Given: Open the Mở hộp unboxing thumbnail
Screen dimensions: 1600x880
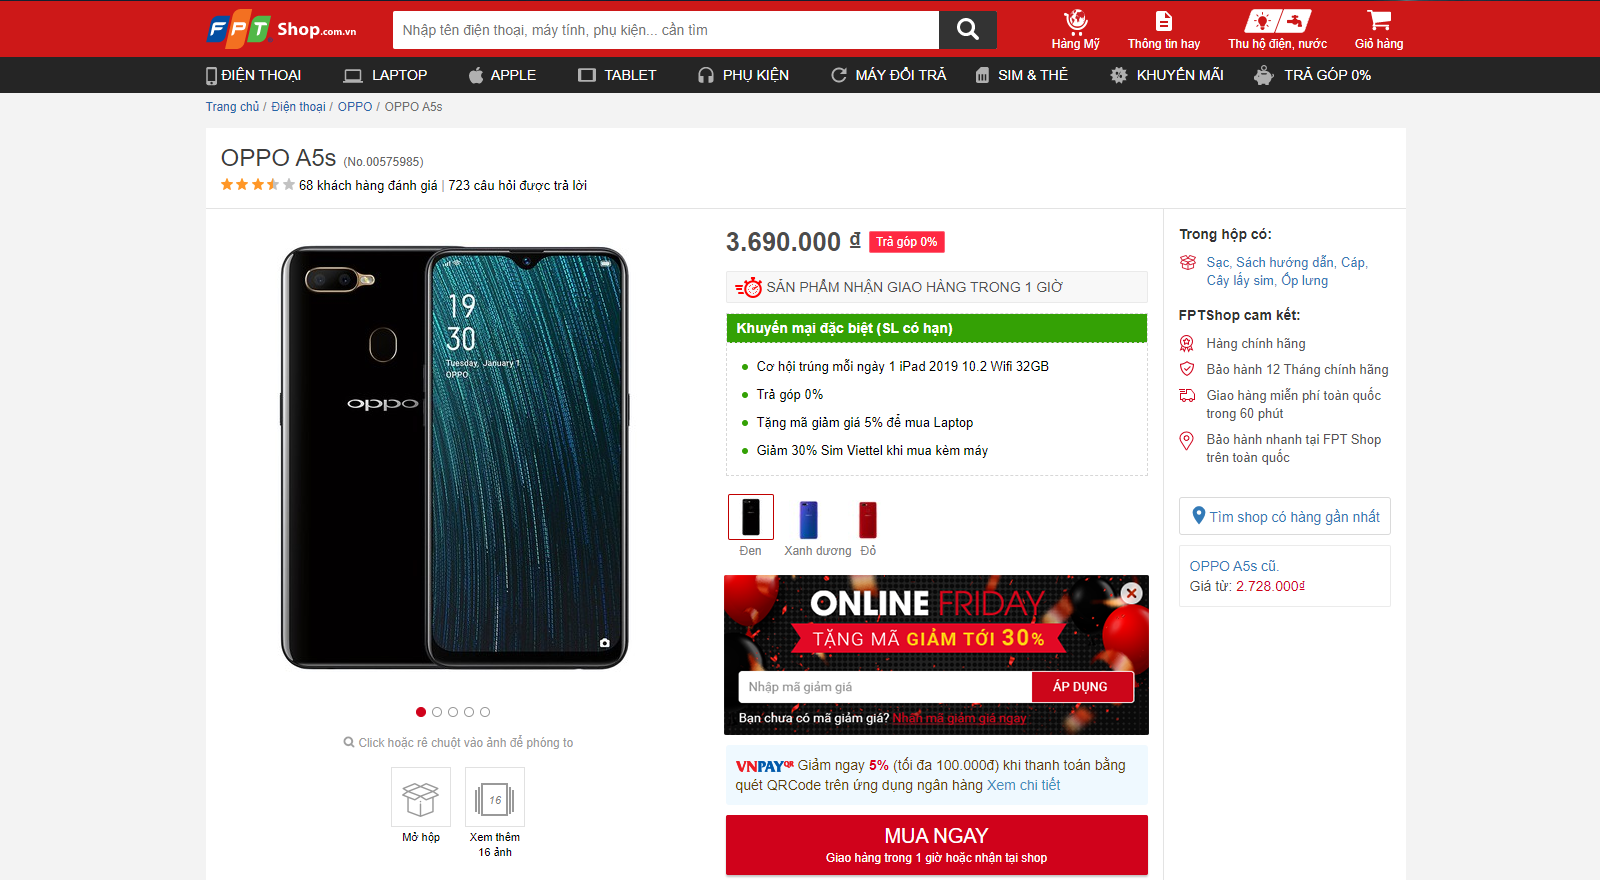Looking at the screenshot, I should (421, 806).
